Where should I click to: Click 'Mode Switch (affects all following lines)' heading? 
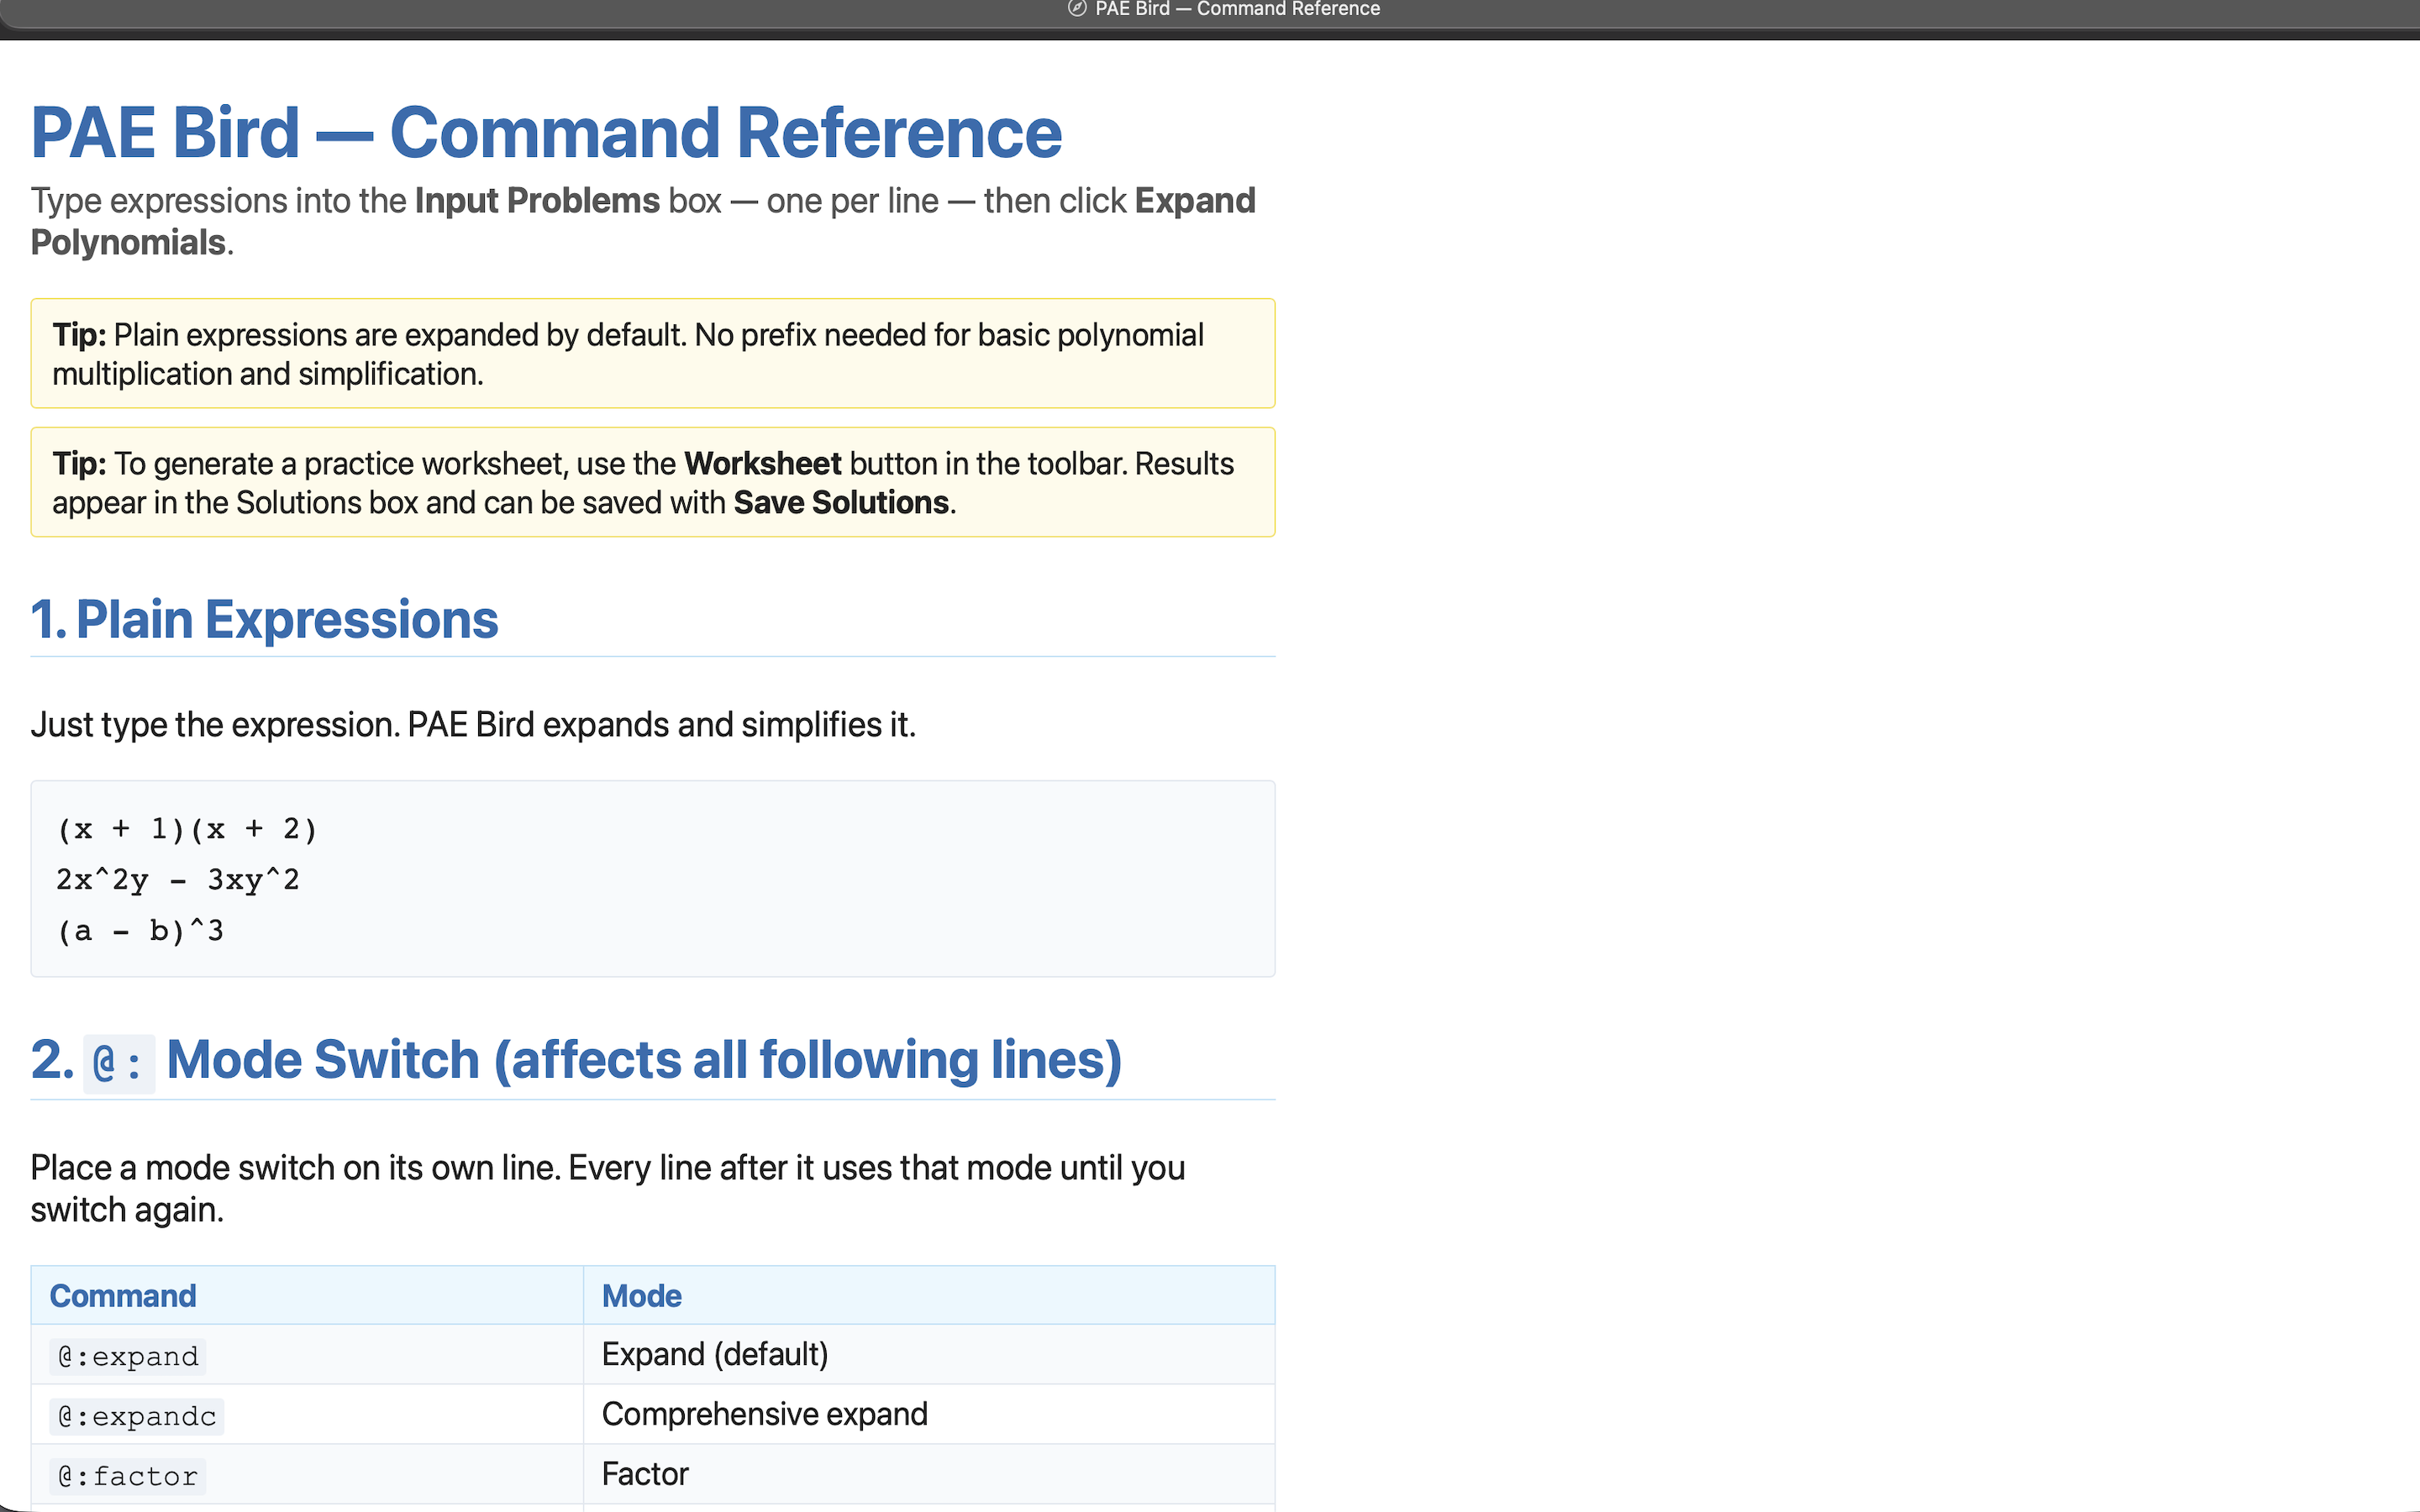644,1060
